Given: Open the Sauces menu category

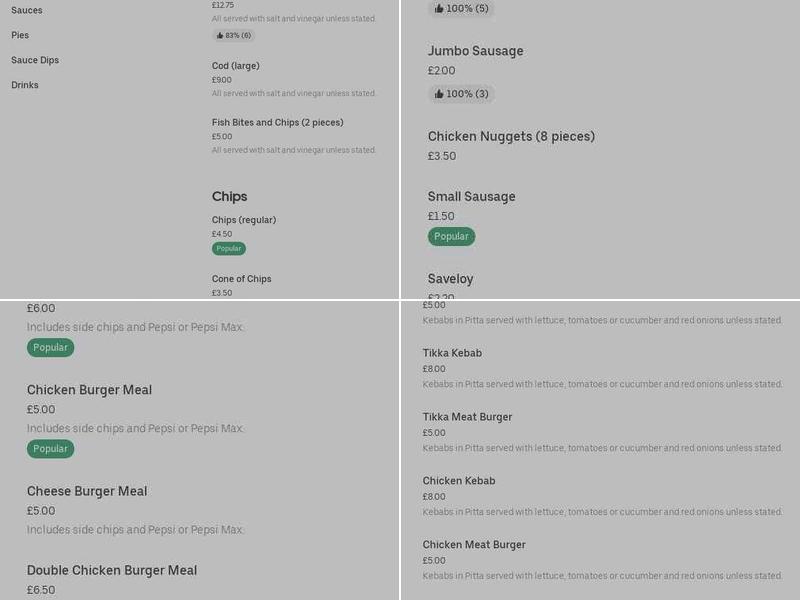Looking at the screenshot, I should click(27, 10).
